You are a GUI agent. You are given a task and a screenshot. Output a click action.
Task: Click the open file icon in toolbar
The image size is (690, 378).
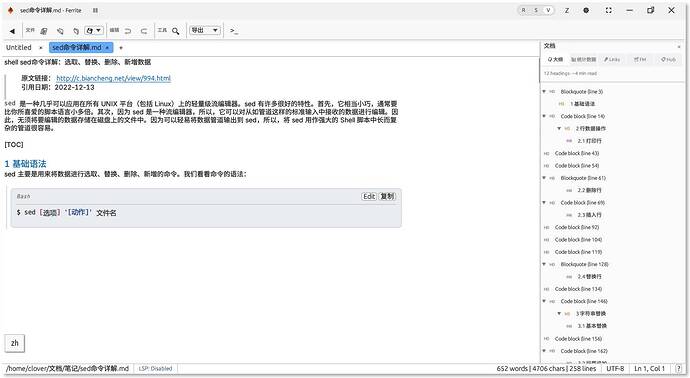(60, 31)
